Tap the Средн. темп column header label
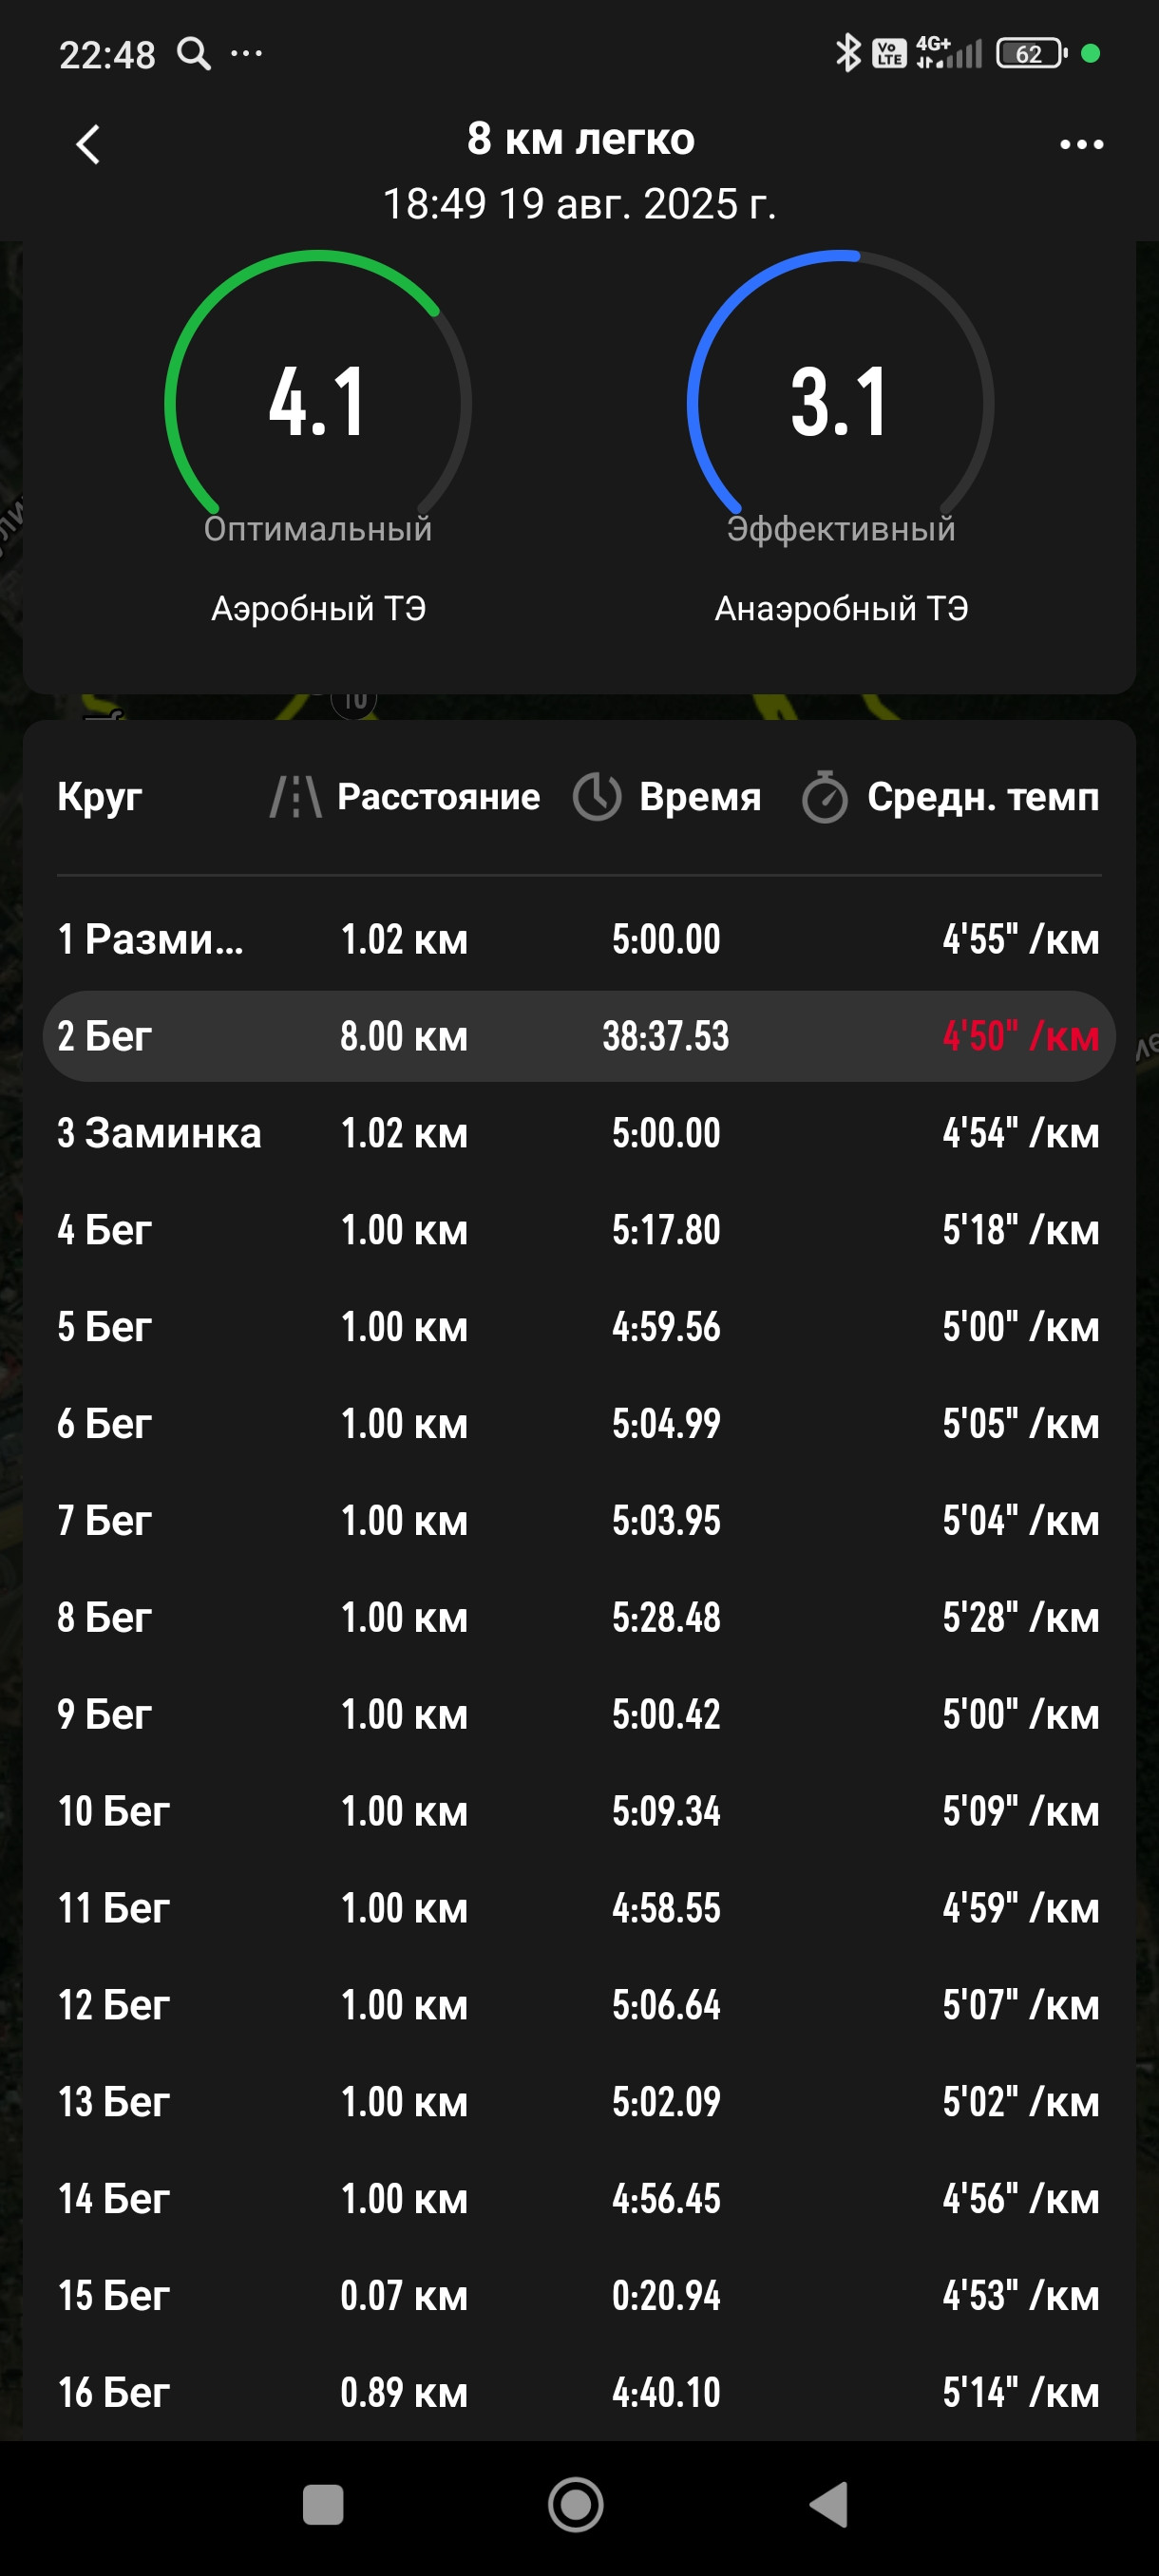Image resolution: width=1159 pixels, height=2576 pixels. point(983,797)
